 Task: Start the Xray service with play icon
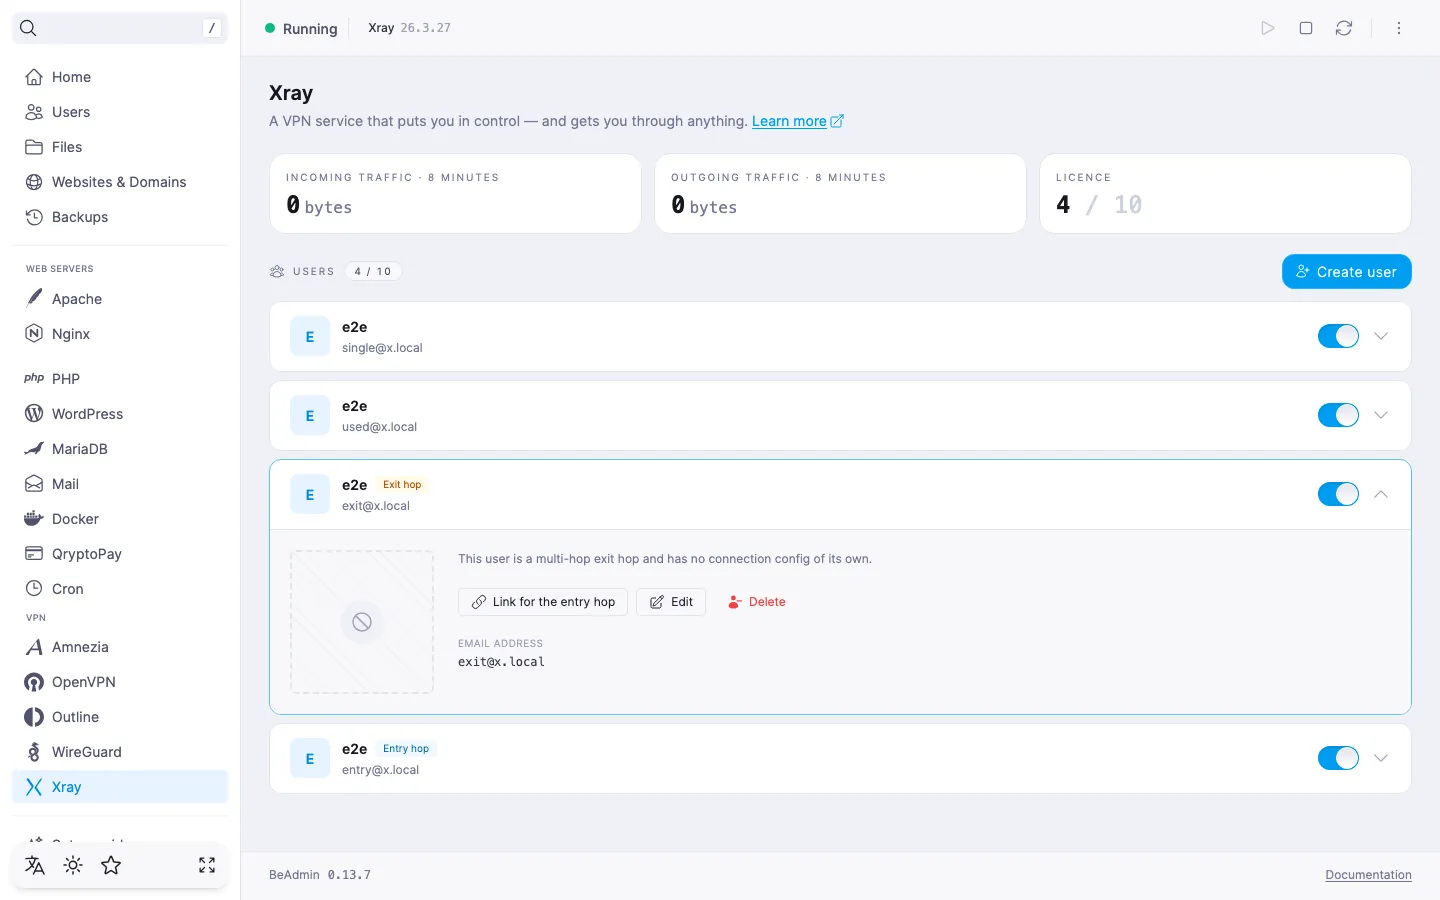coord(1268,28)
